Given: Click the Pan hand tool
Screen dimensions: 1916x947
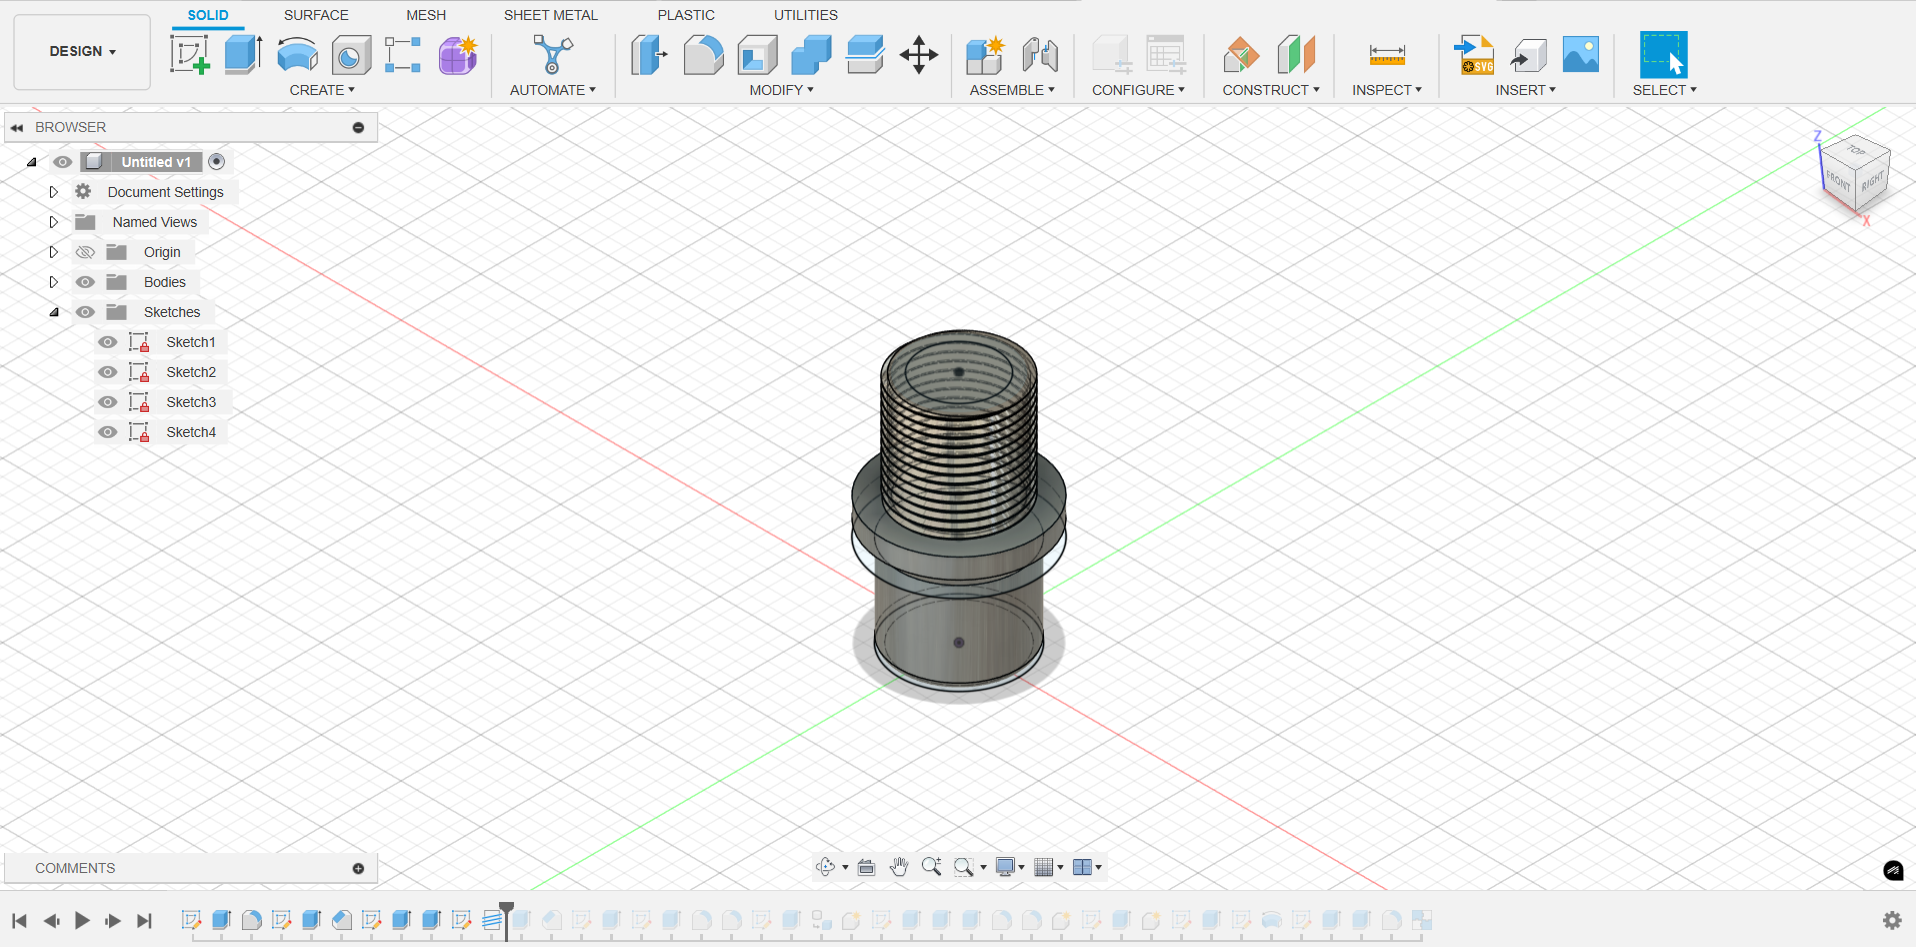Looking at the screenshot, I should click(899, 867).
